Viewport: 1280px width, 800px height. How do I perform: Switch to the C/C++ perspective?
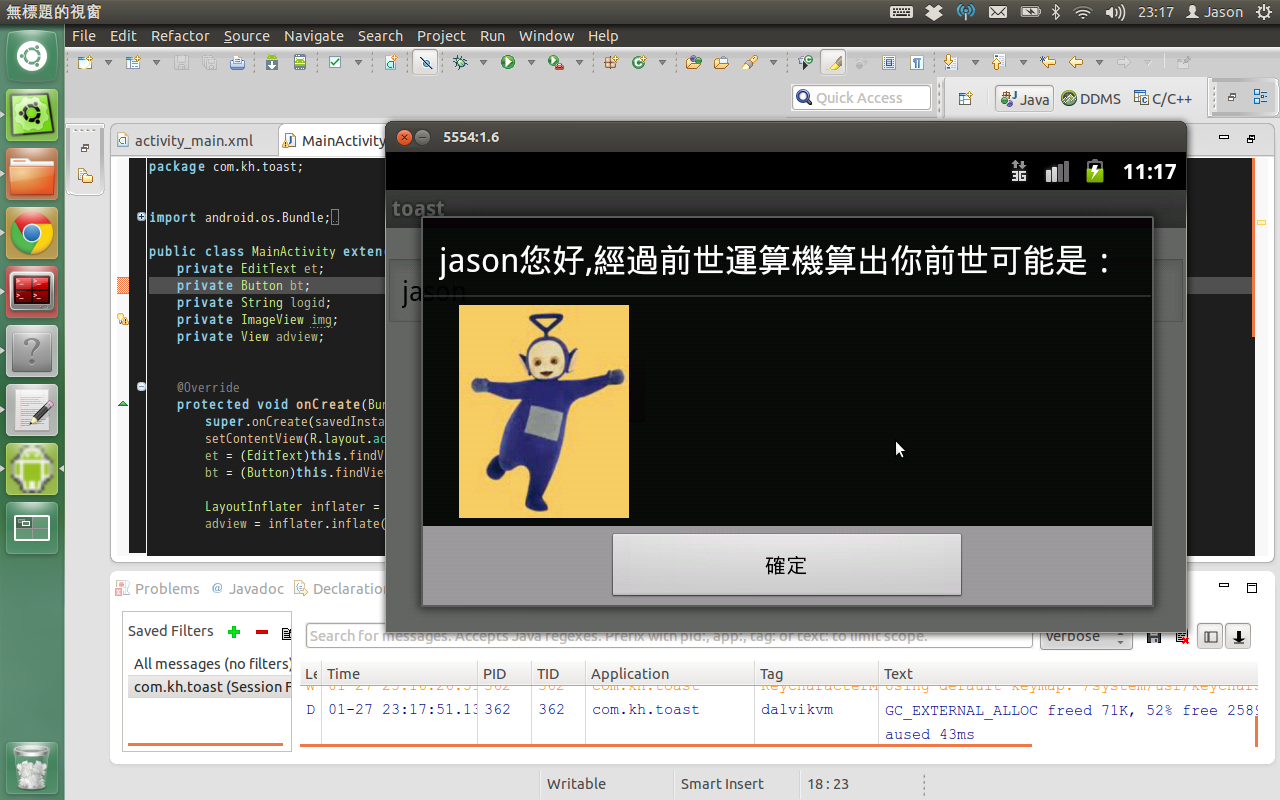pyautogui.click(x=1163, y=98)
